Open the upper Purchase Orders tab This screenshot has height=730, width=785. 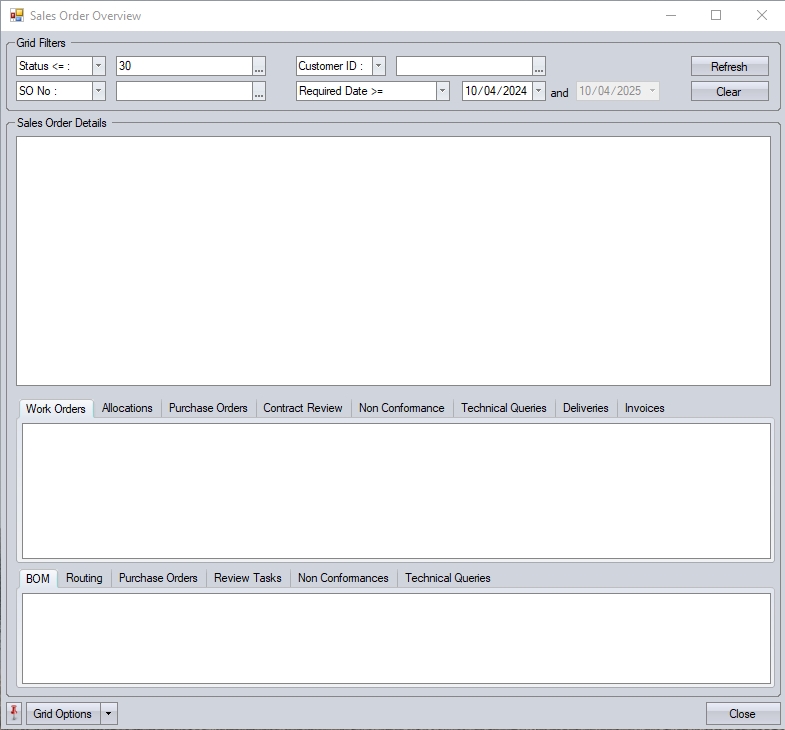208,408
